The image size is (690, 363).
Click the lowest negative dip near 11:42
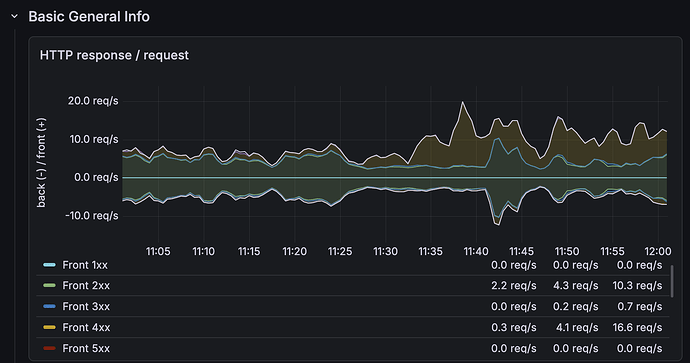498,225
